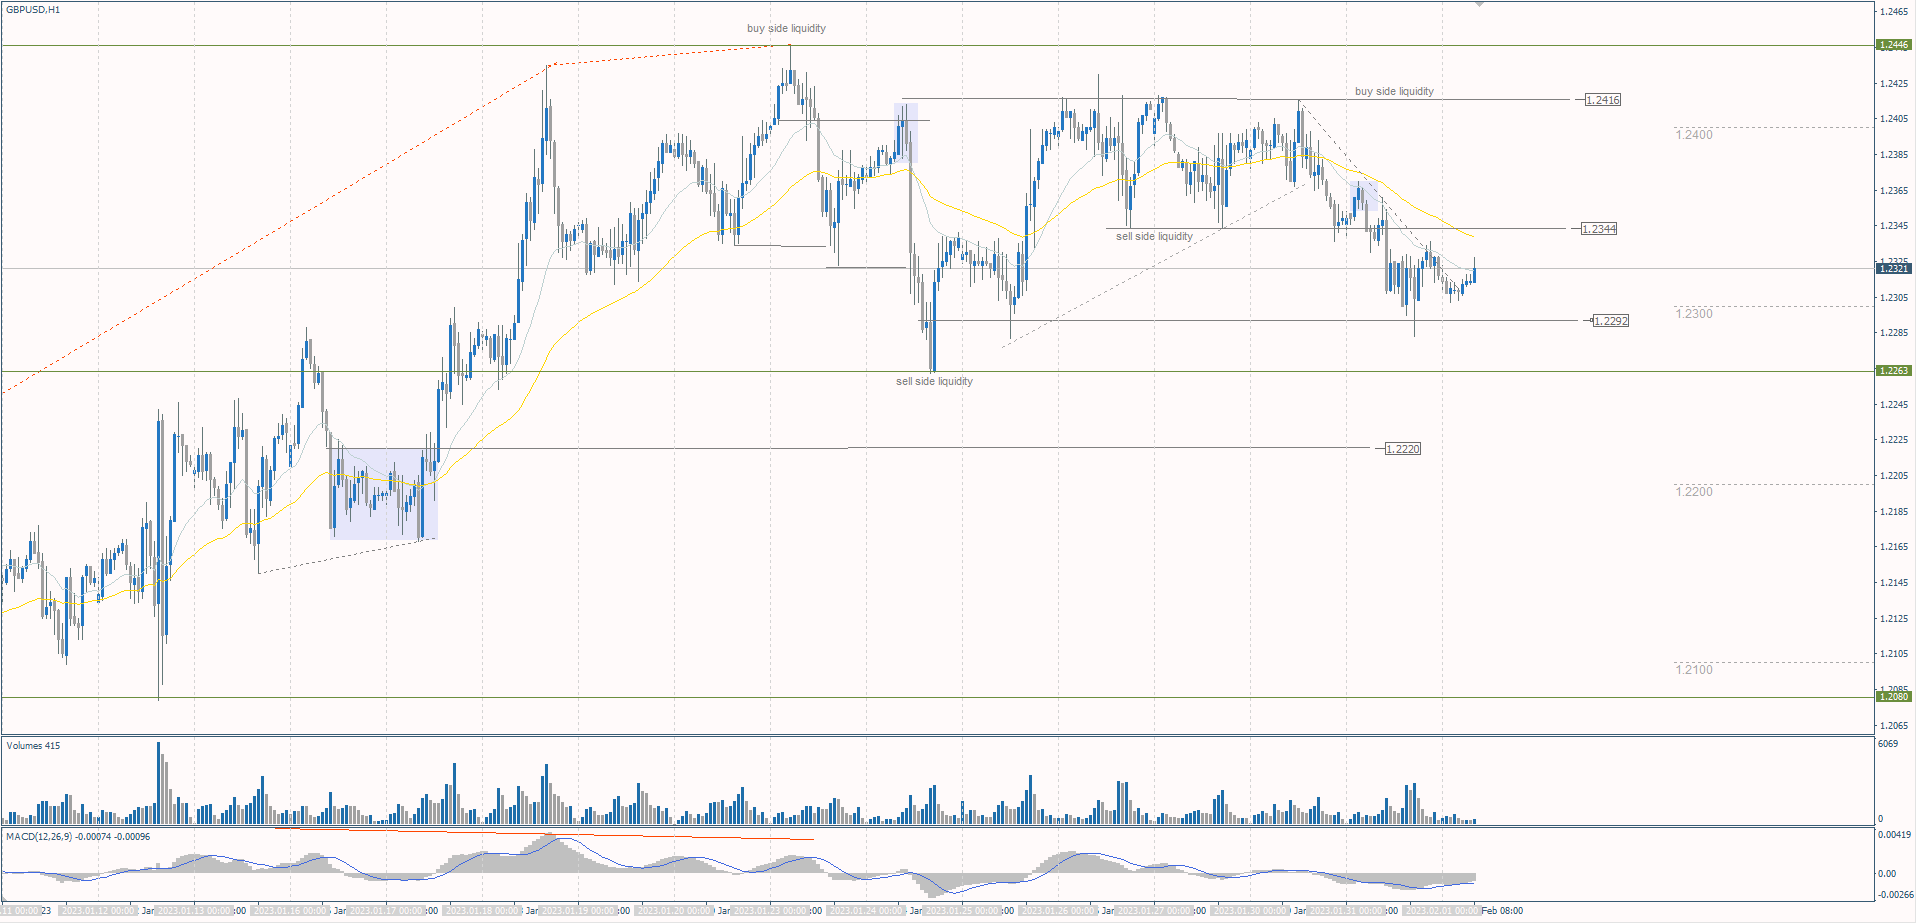Screen dimensions: 1916x923
Task: Click the 2023.01.26 00:00 date marker
Action: pyautogui.click(x=1058, y=911)
